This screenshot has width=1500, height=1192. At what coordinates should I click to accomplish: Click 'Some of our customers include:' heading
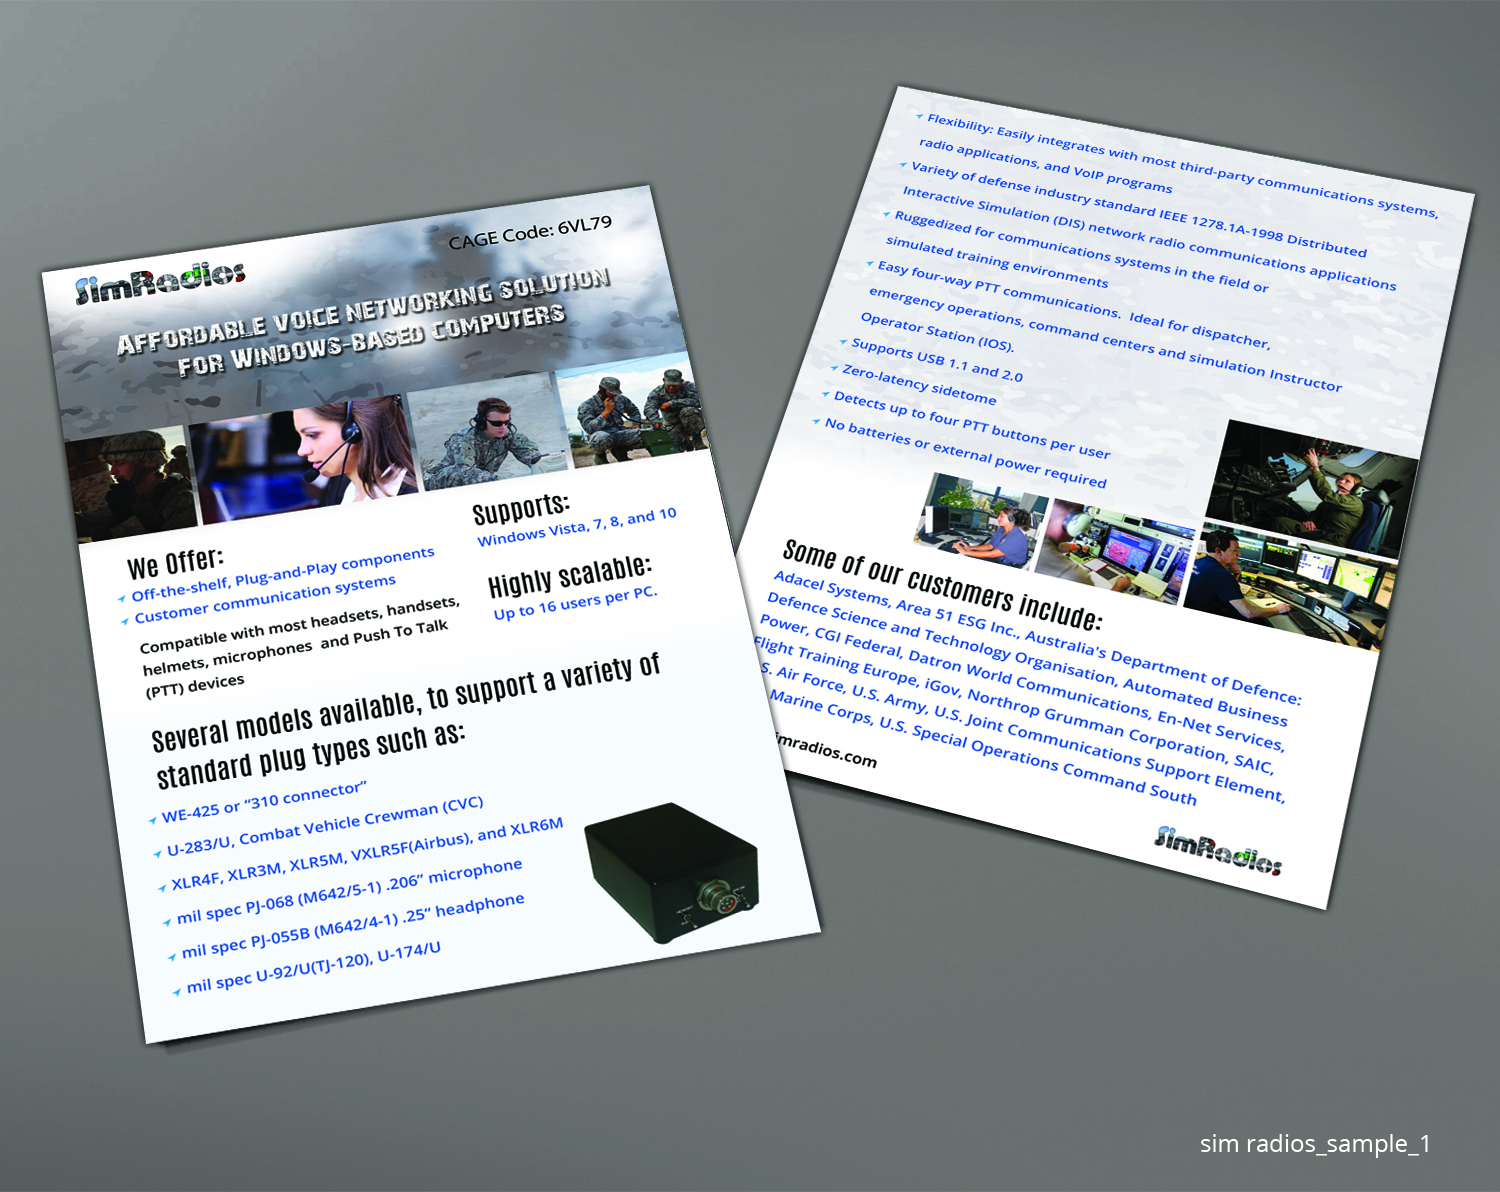tap(943, 585)
